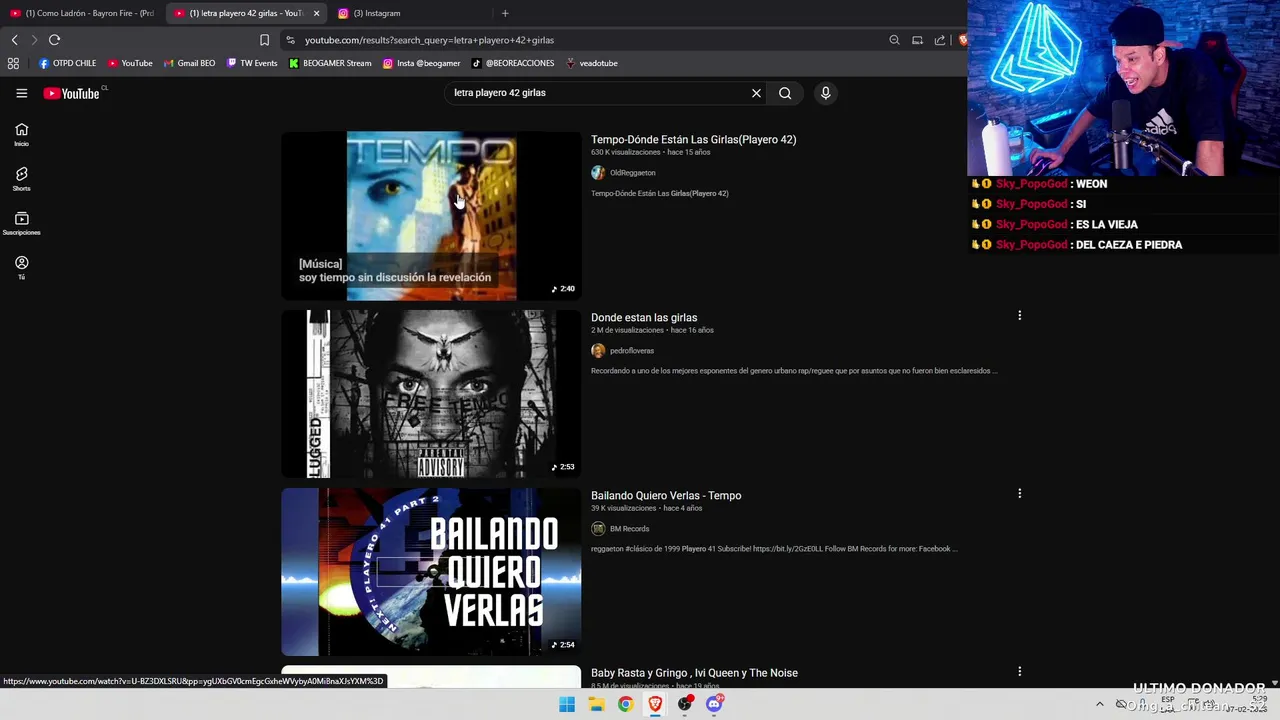Reload the current page
The image size is (1280, 720).
click(x=54, y=40)
